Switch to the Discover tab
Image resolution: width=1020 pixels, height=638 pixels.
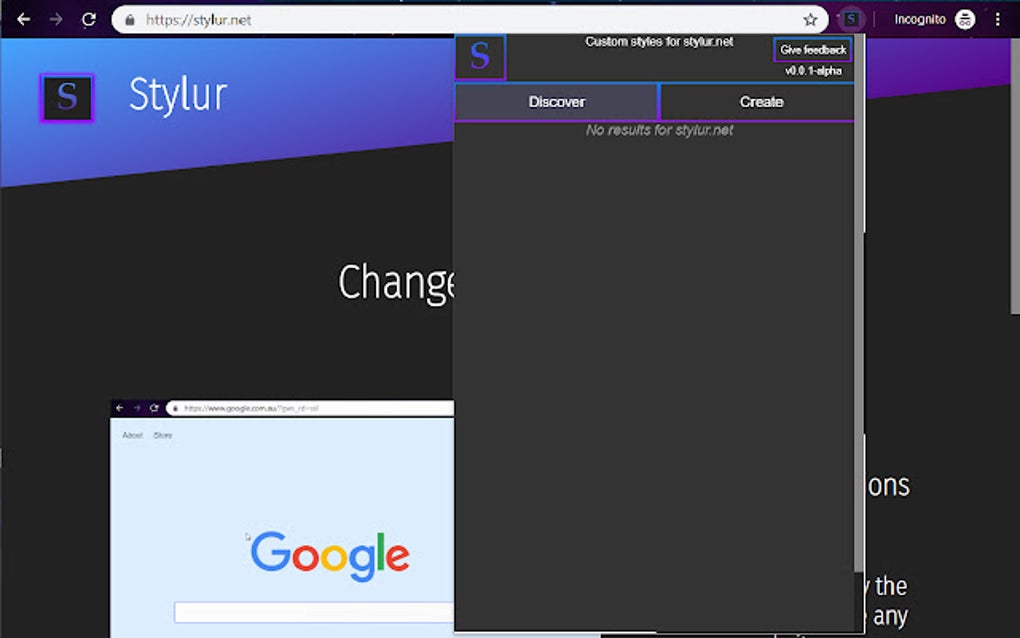point(556,101)
